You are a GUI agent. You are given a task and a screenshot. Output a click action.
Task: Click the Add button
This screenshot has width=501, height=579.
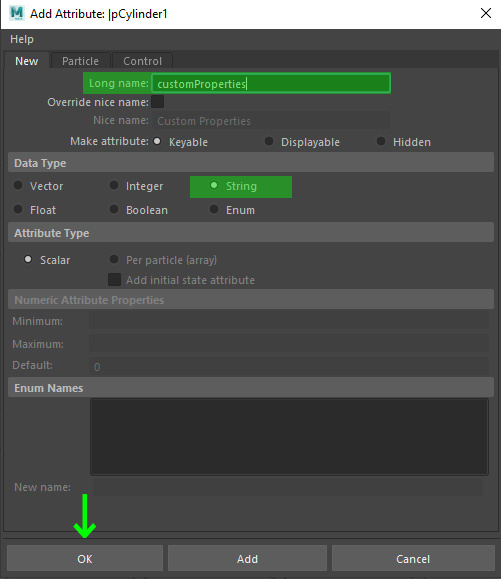[x=247, y=559]
